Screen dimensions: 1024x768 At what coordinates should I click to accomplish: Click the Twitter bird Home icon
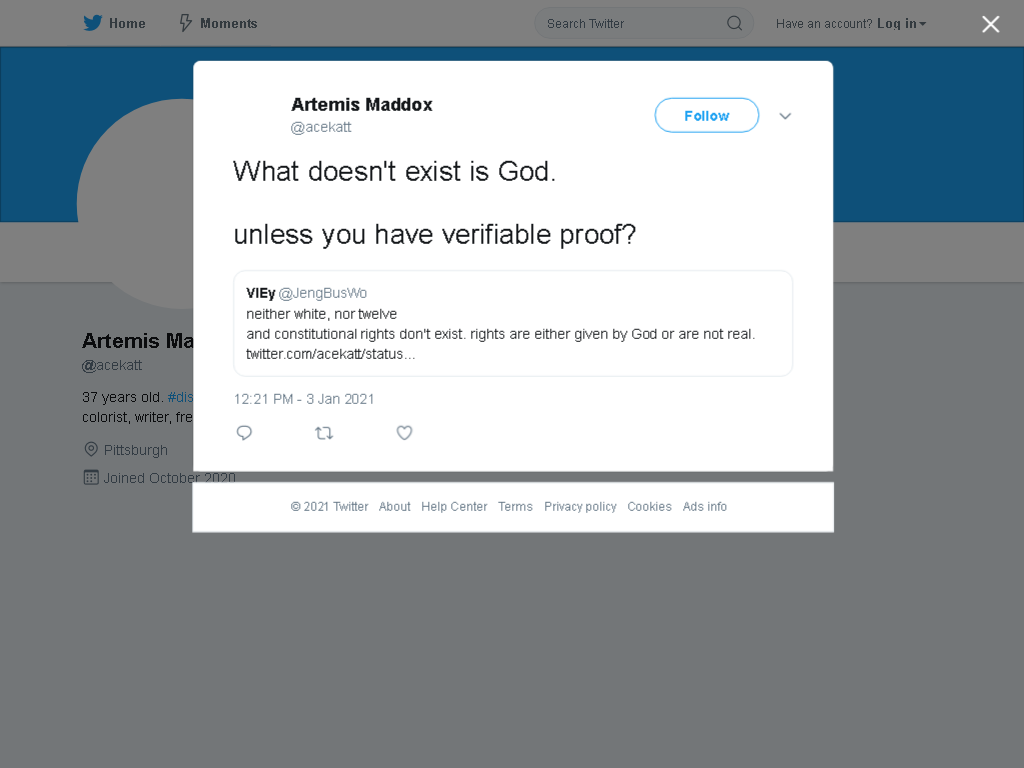pyautogui.click(x=93, y=23)
